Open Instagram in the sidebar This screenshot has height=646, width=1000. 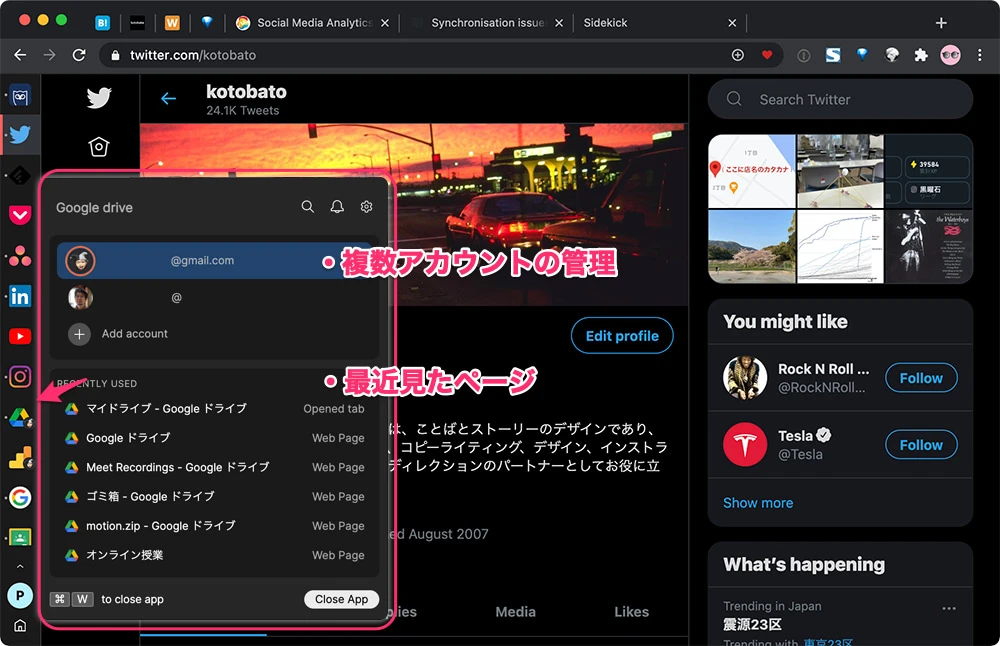point(20,376)
